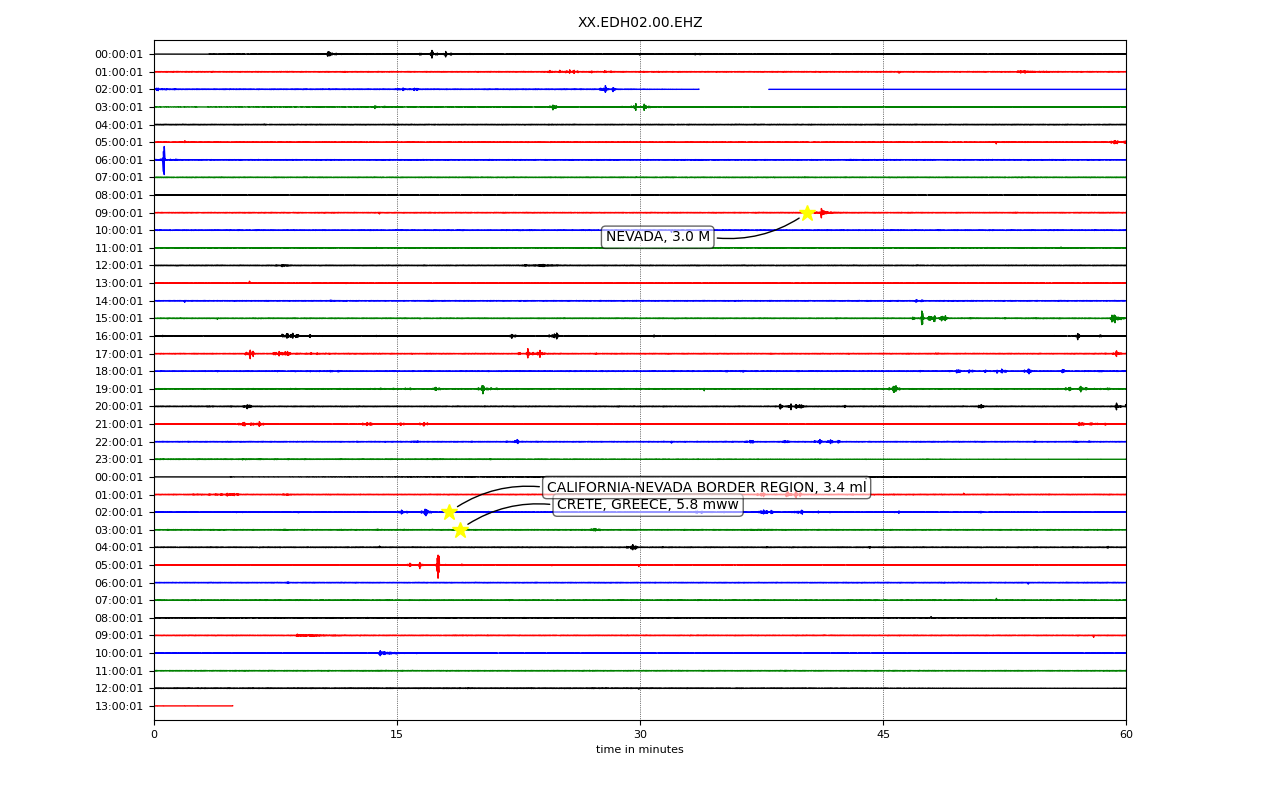This screenshot has width=1280, height=800.
Task: Click the red burst right of the Nevada star
Action: click(x=824, y=212)
